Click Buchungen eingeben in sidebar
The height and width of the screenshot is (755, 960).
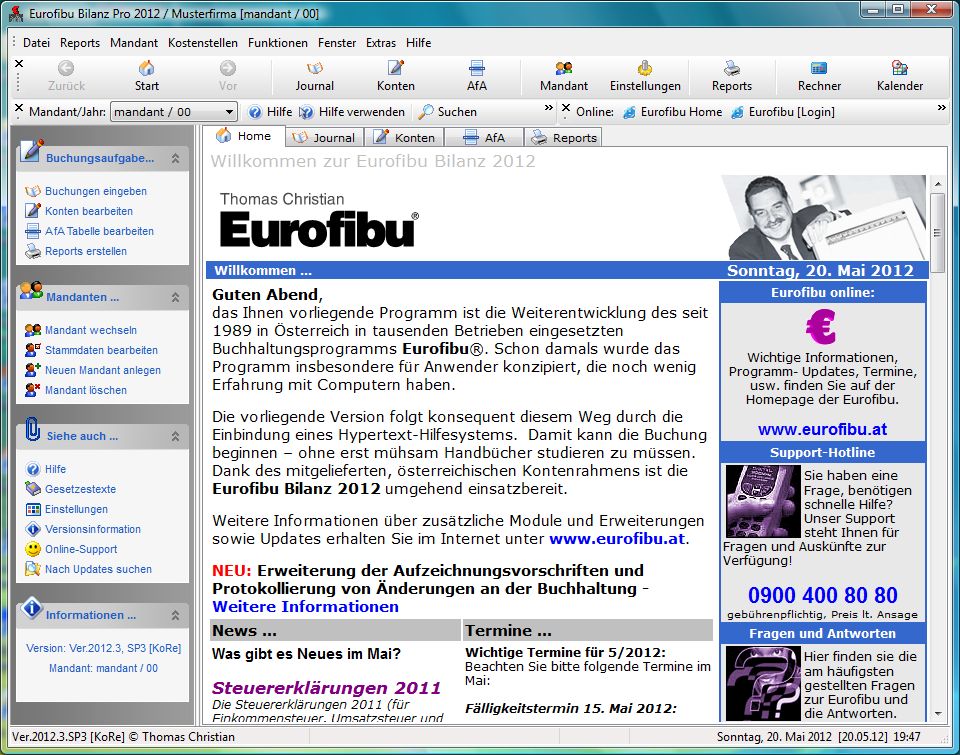pyautogui.click(x=86, y=191)
